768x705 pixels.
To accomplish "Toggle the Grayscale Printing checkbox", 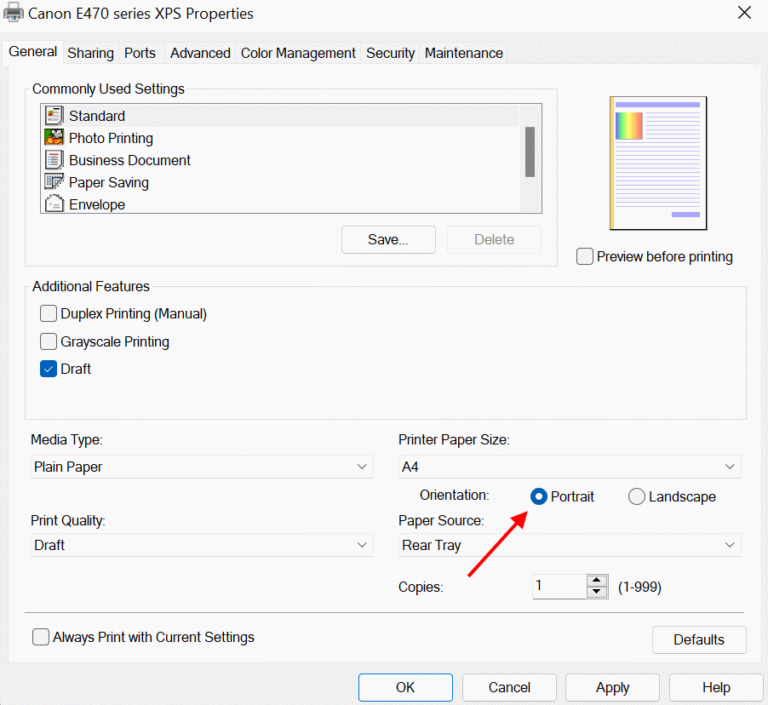I will [x=48, y=342].
